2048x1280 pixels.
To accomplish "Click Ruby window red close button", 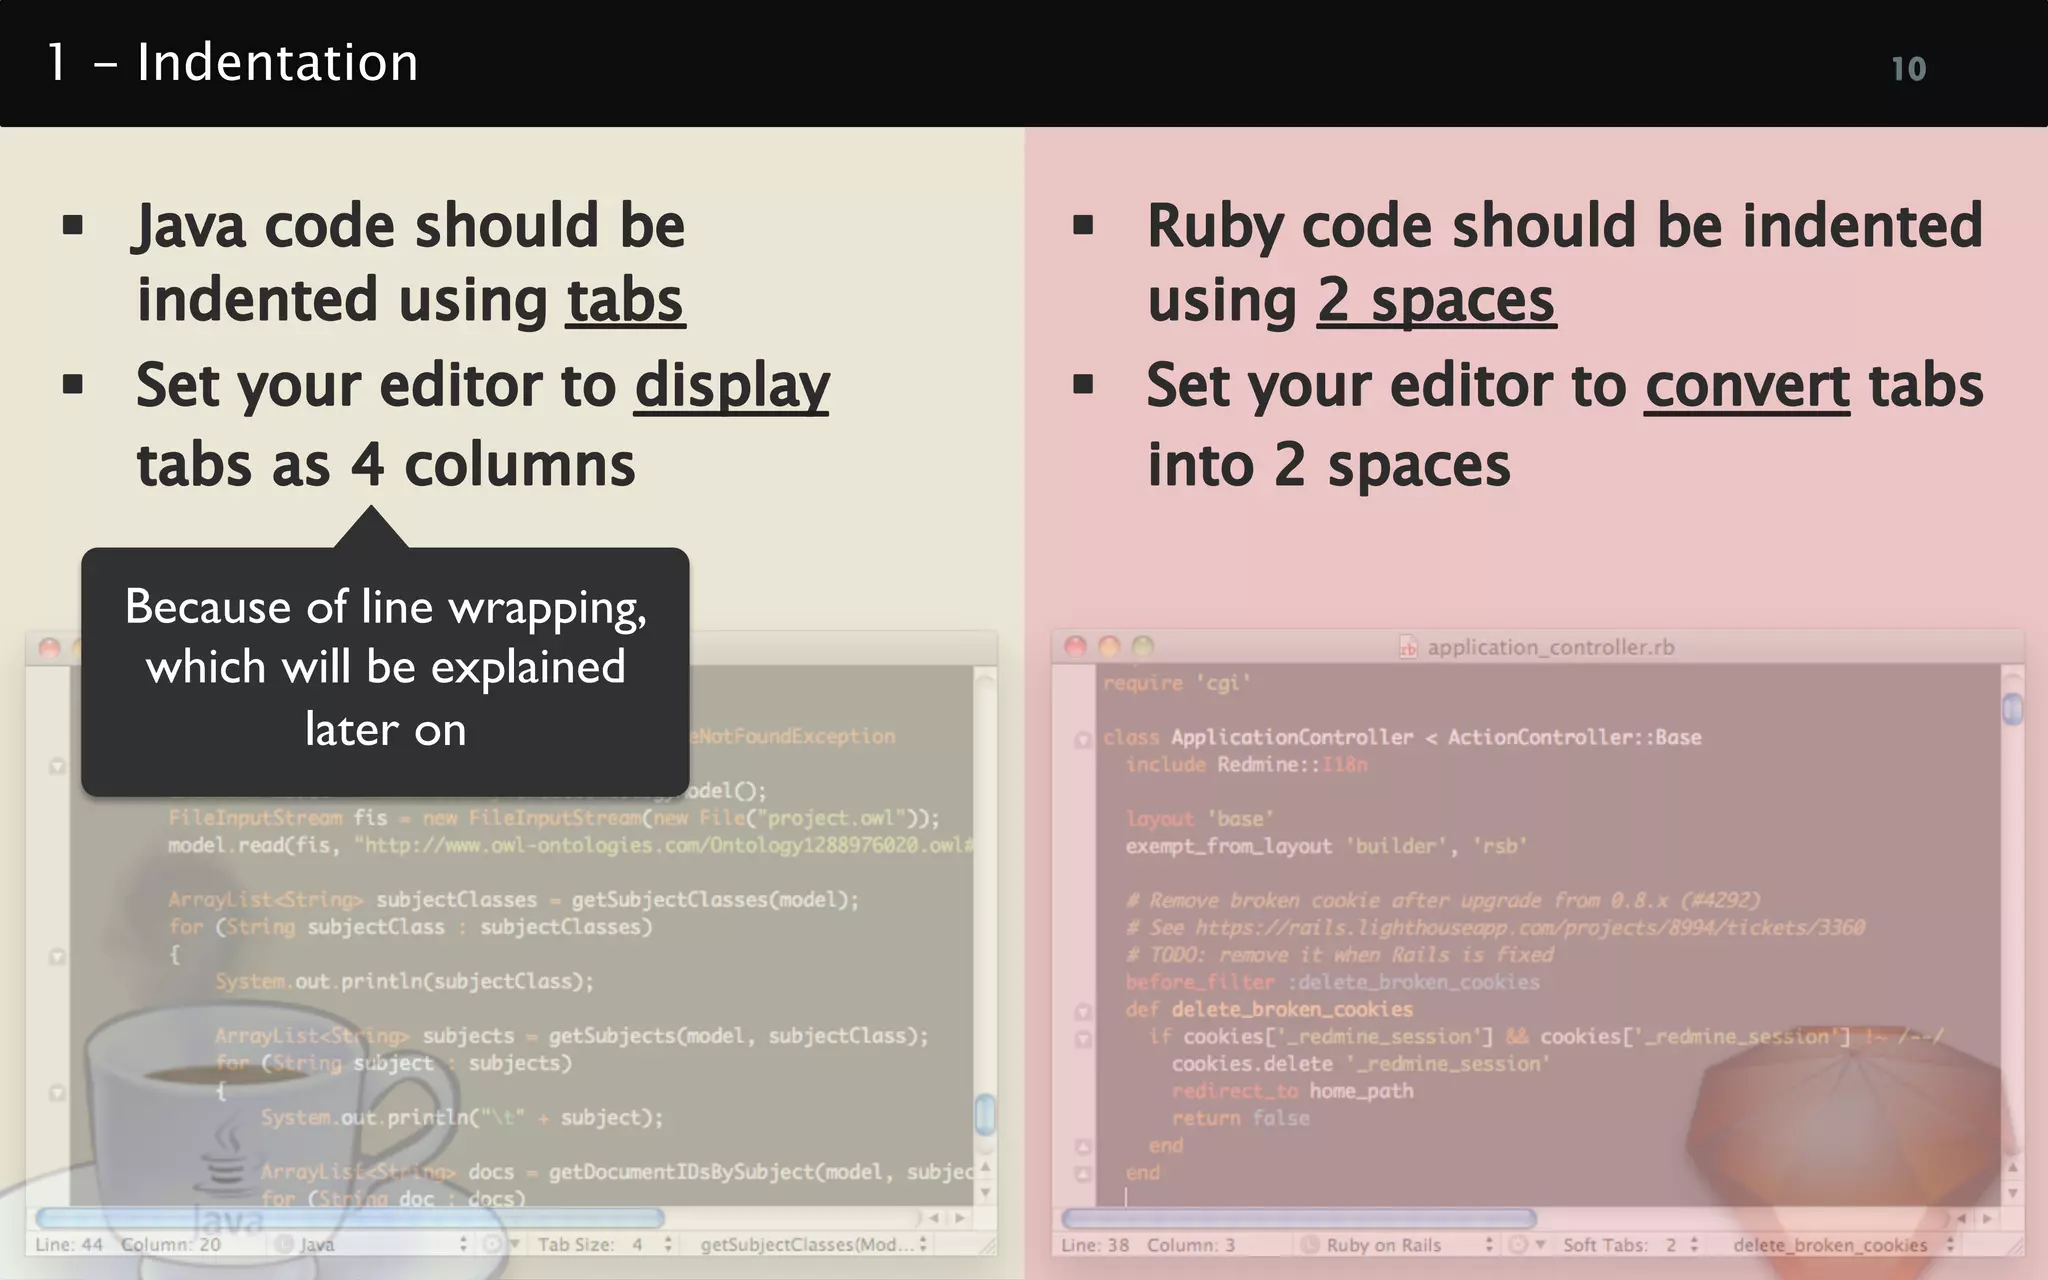I will pos(1076,647).
